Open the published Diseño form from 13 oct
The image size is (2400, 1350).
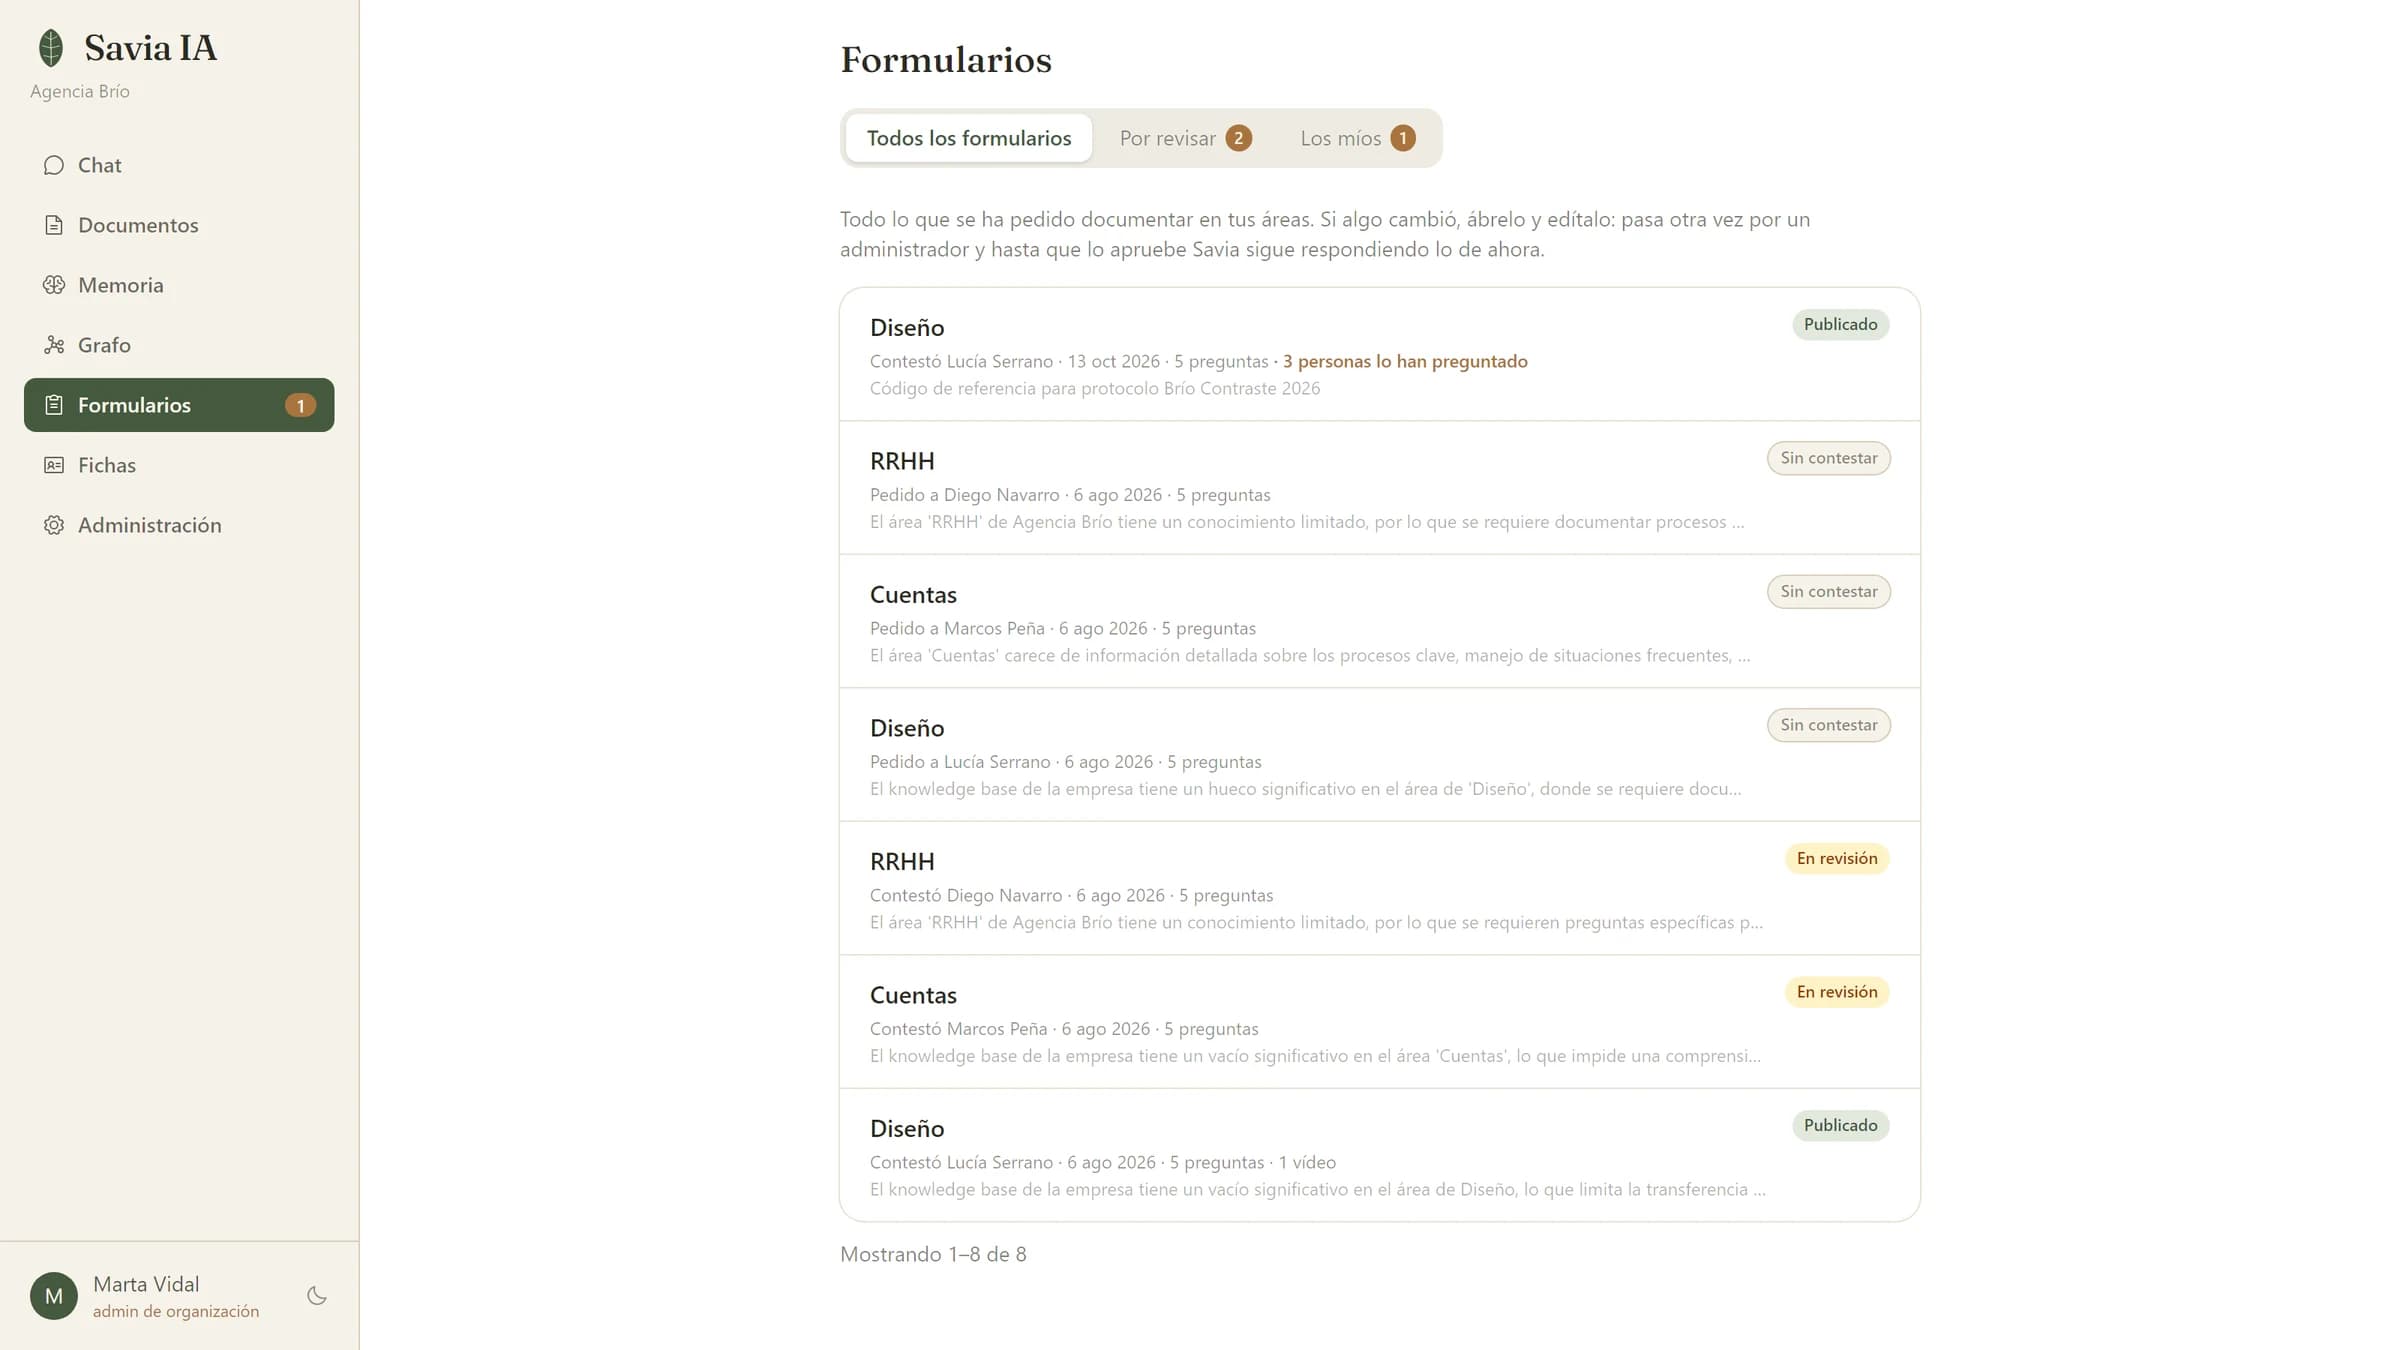pyautogui.click(x=1380, y=355)
